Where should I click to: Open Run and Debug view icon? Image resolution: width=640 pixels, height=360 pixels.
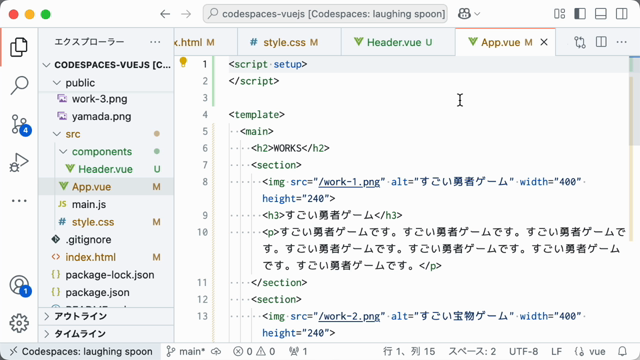point(19,162)
